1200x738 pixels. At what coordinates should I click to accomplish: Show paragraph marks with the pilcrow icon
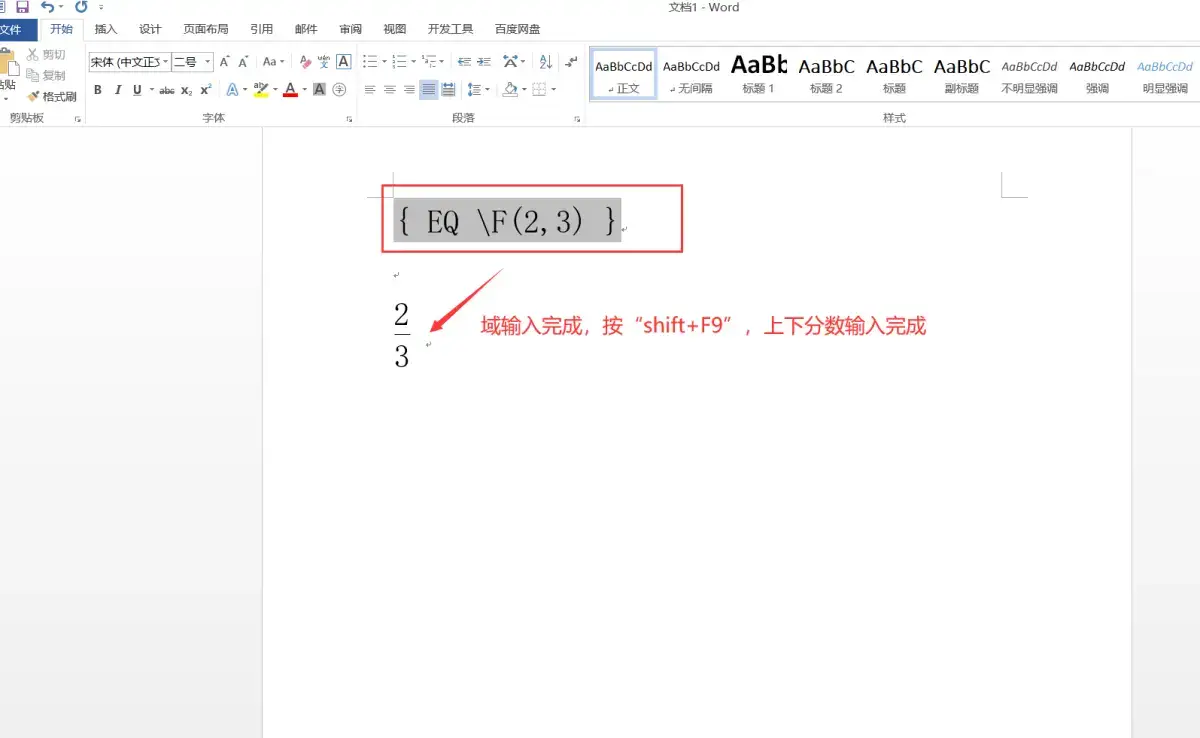(569, 61)
